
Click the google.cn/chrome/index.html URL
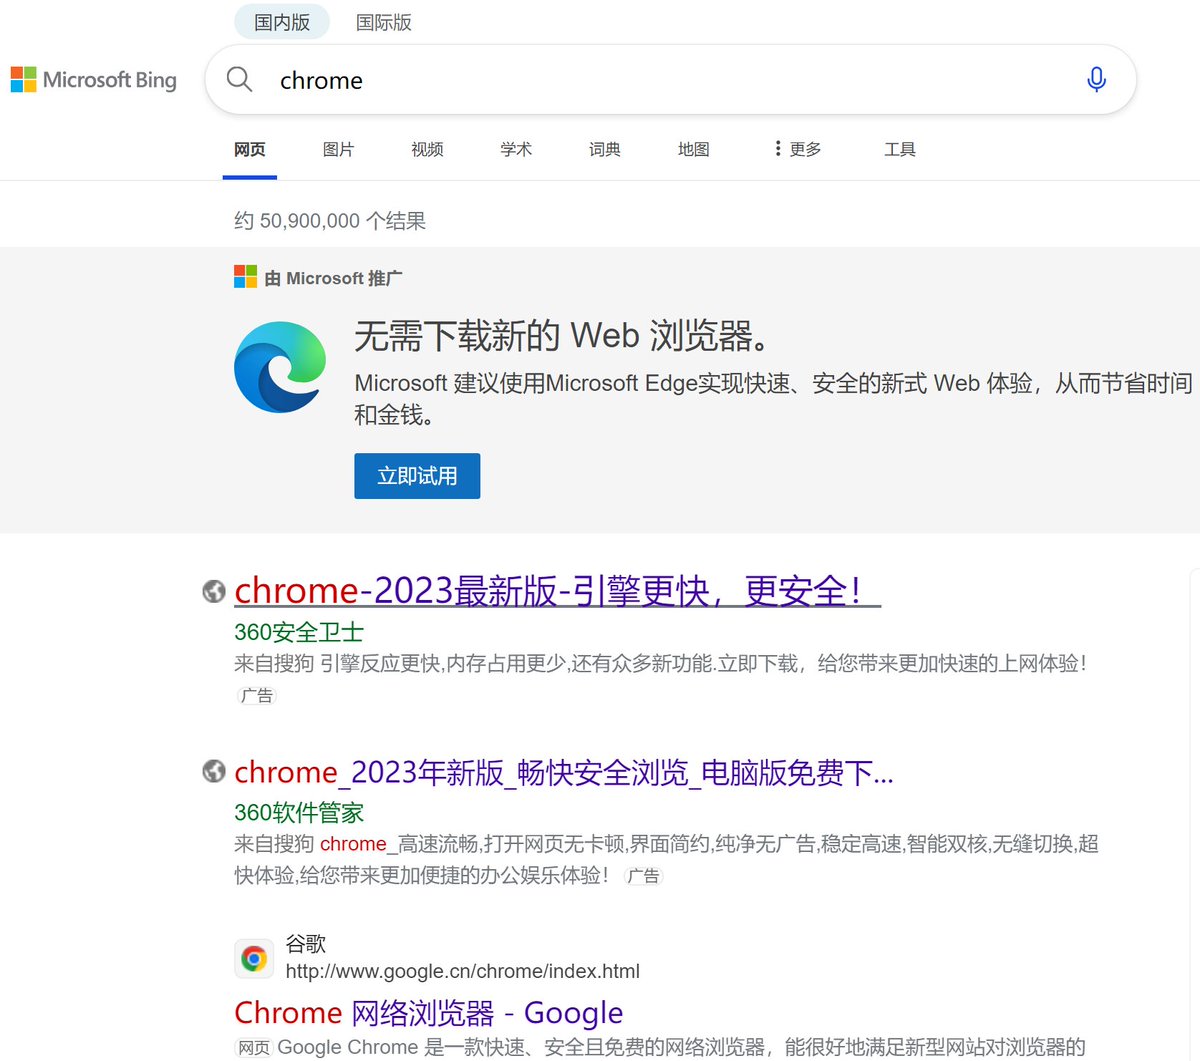pyautogui.click(x=463, y=971)
